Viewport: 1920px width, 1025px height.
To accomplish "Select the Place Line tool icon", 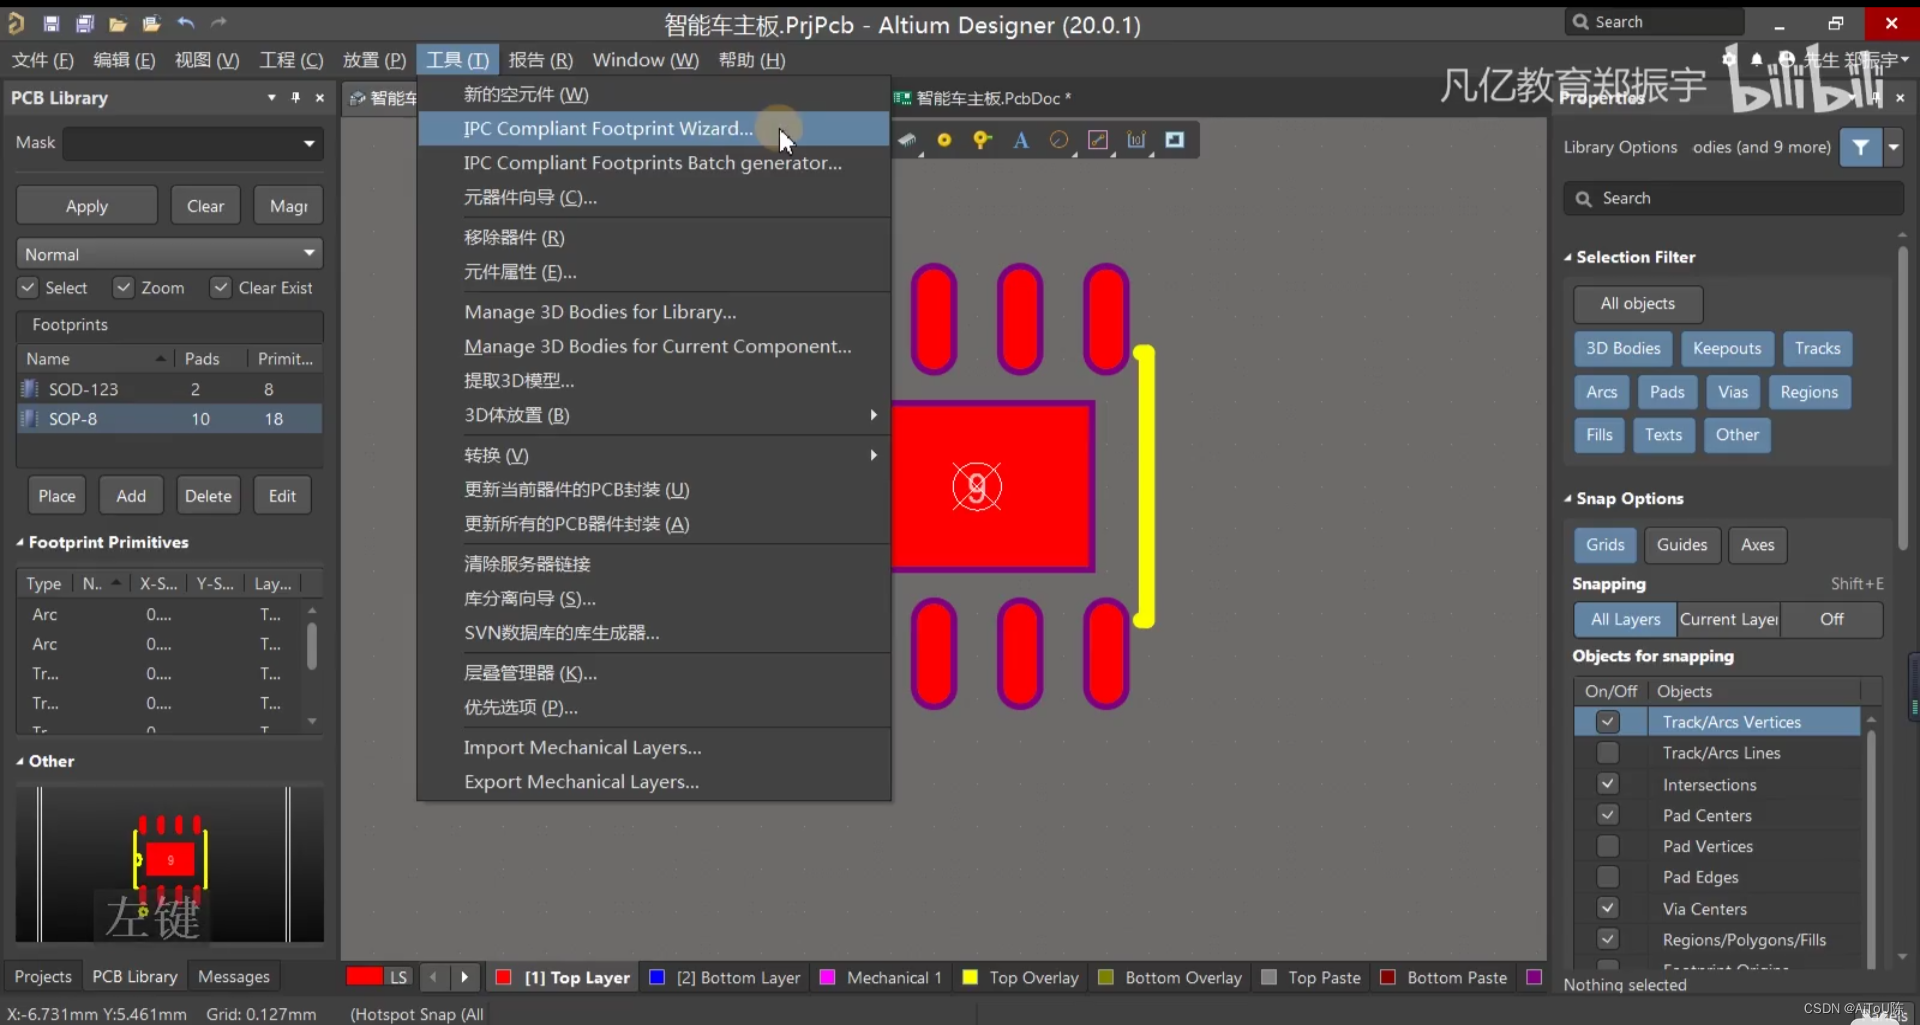I will [1098, 140].
